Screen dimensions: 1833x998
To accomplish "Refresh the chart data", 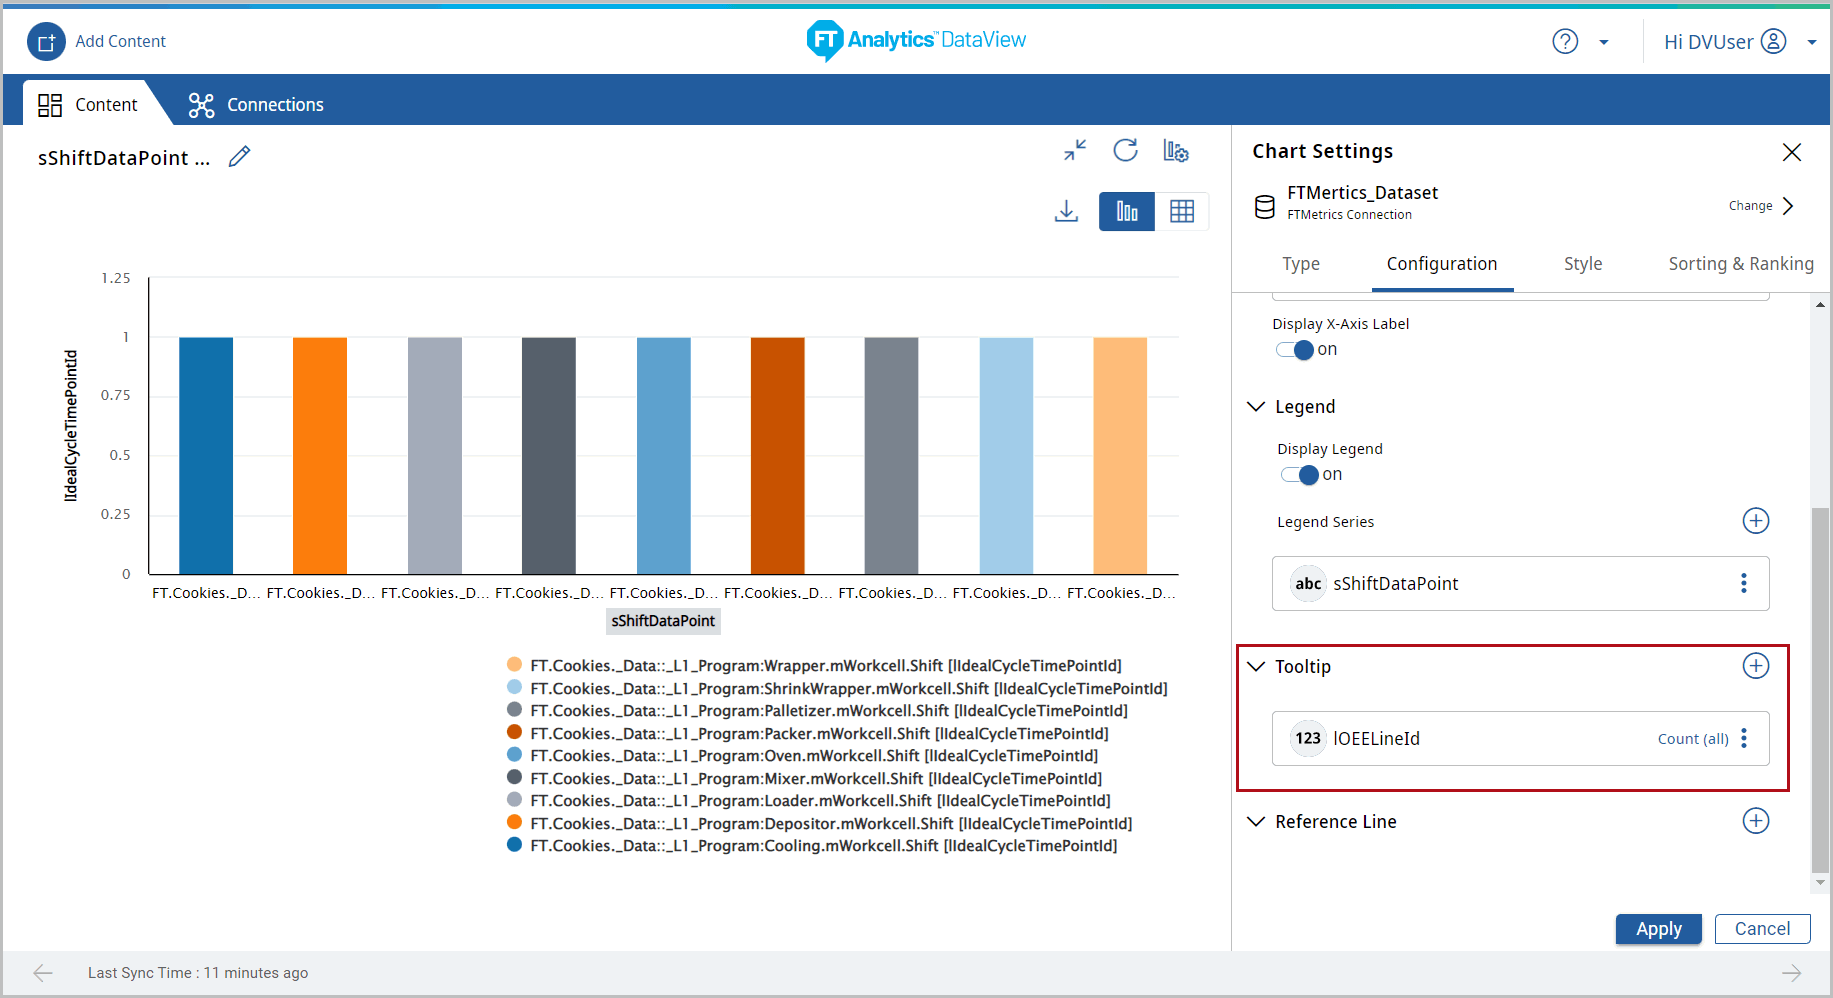I will pyautogui.click(x=1125, y=151).
